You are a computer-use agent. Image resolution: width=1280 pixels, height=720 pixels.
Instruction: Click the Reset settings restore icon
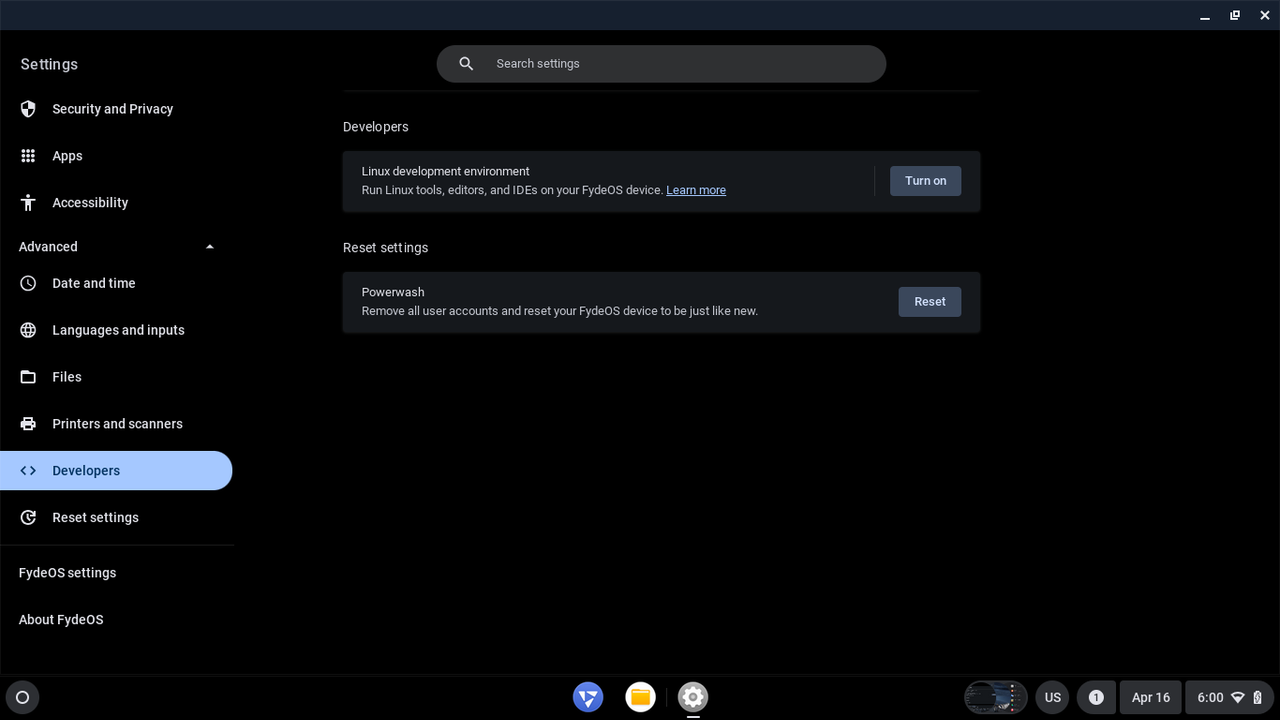click(28, 518)
